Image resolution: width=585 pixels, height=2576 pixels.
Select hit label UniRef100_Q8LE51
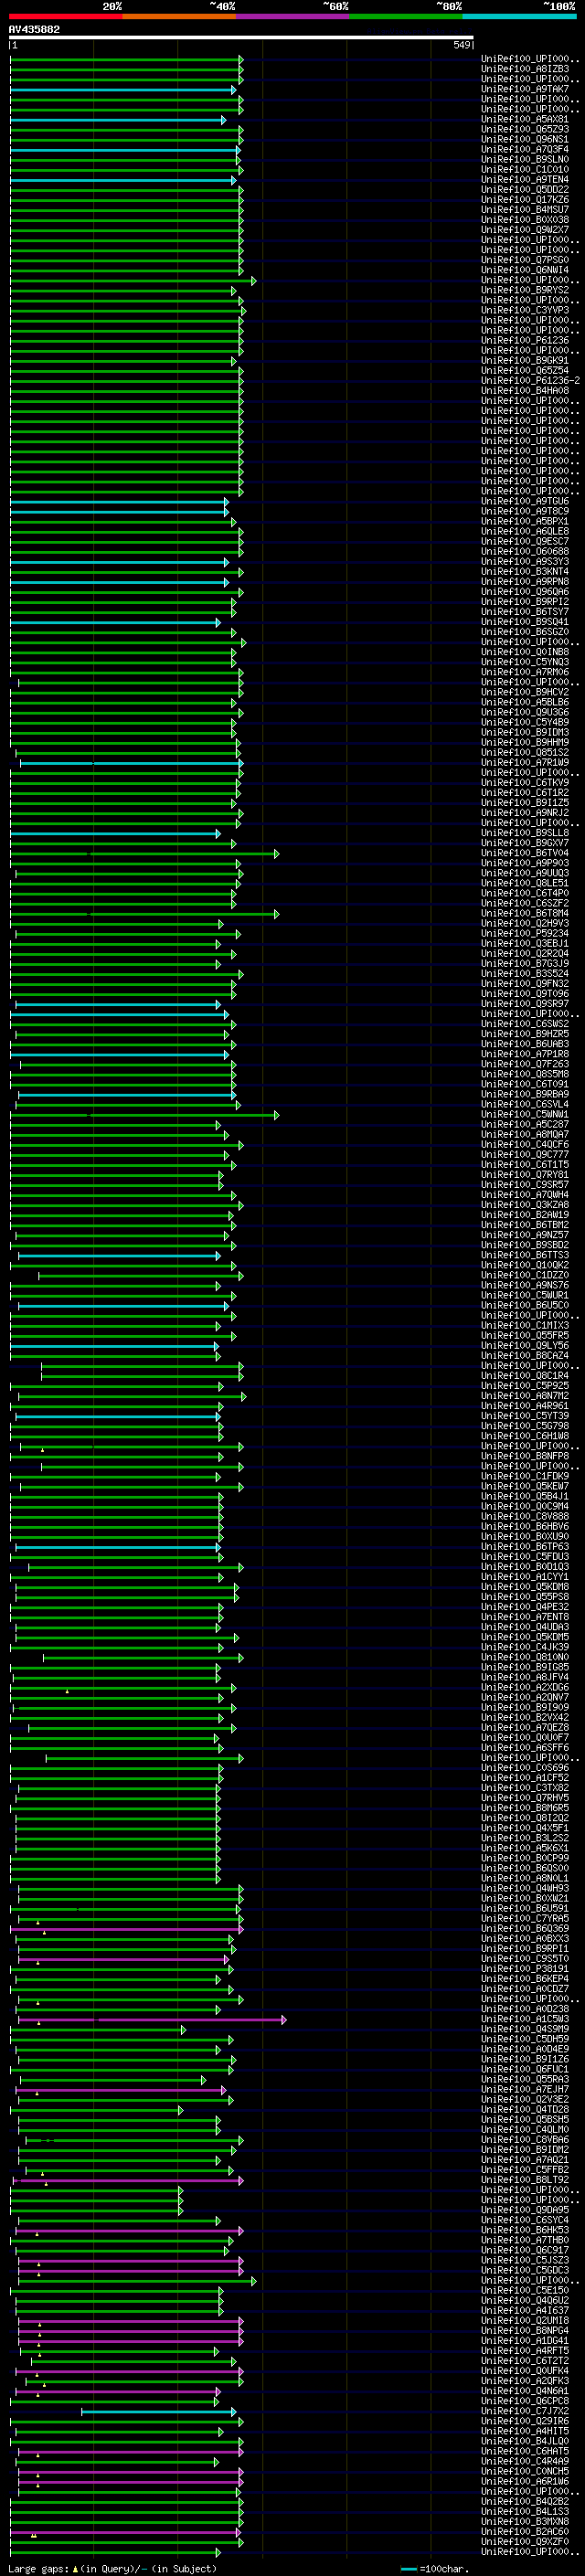525,883
